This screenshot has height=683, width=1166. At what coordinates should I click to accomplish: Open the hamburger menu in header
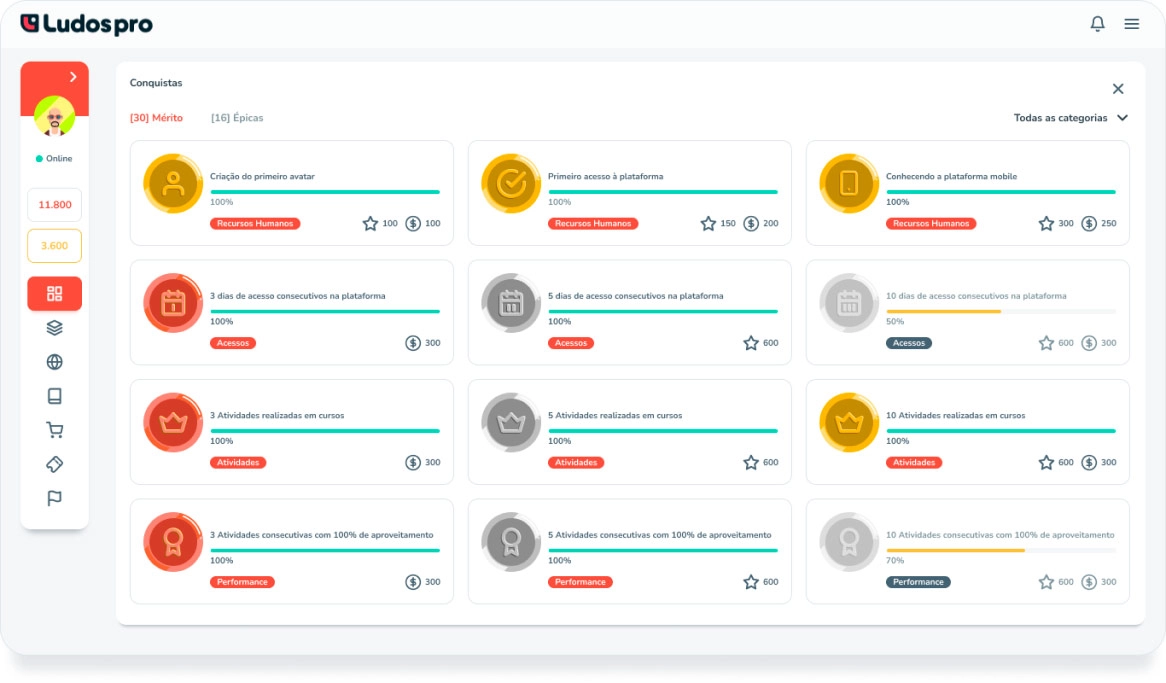click(x=1131, y=24)
